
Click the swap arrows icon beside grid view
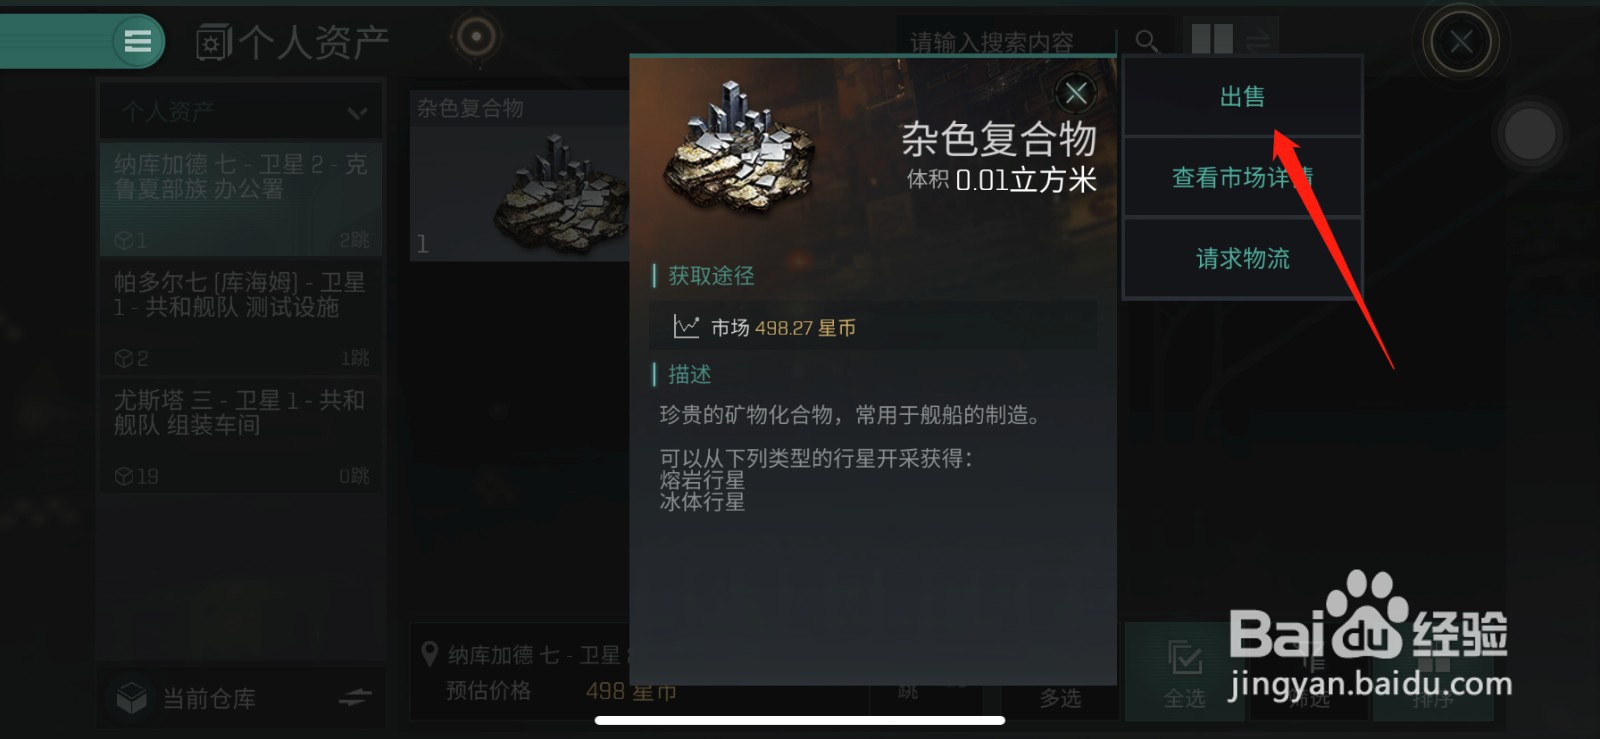[x=1258, y=40]
